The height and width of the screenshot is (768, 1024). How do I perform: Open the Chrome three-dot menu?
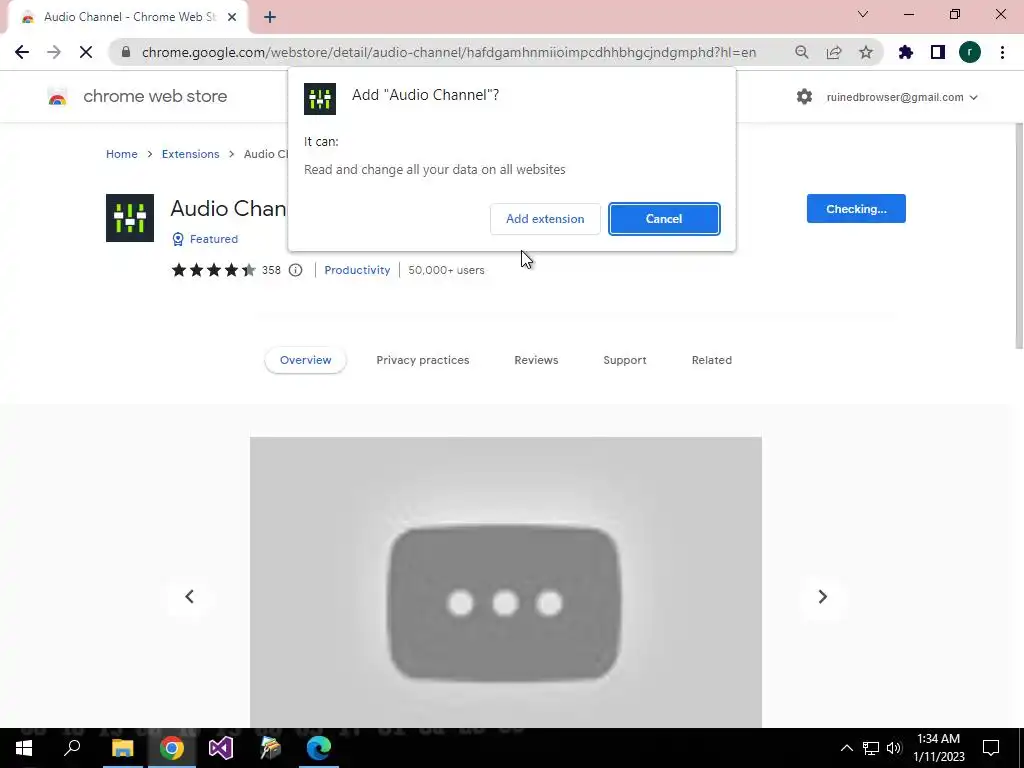tap(1002, 52)
